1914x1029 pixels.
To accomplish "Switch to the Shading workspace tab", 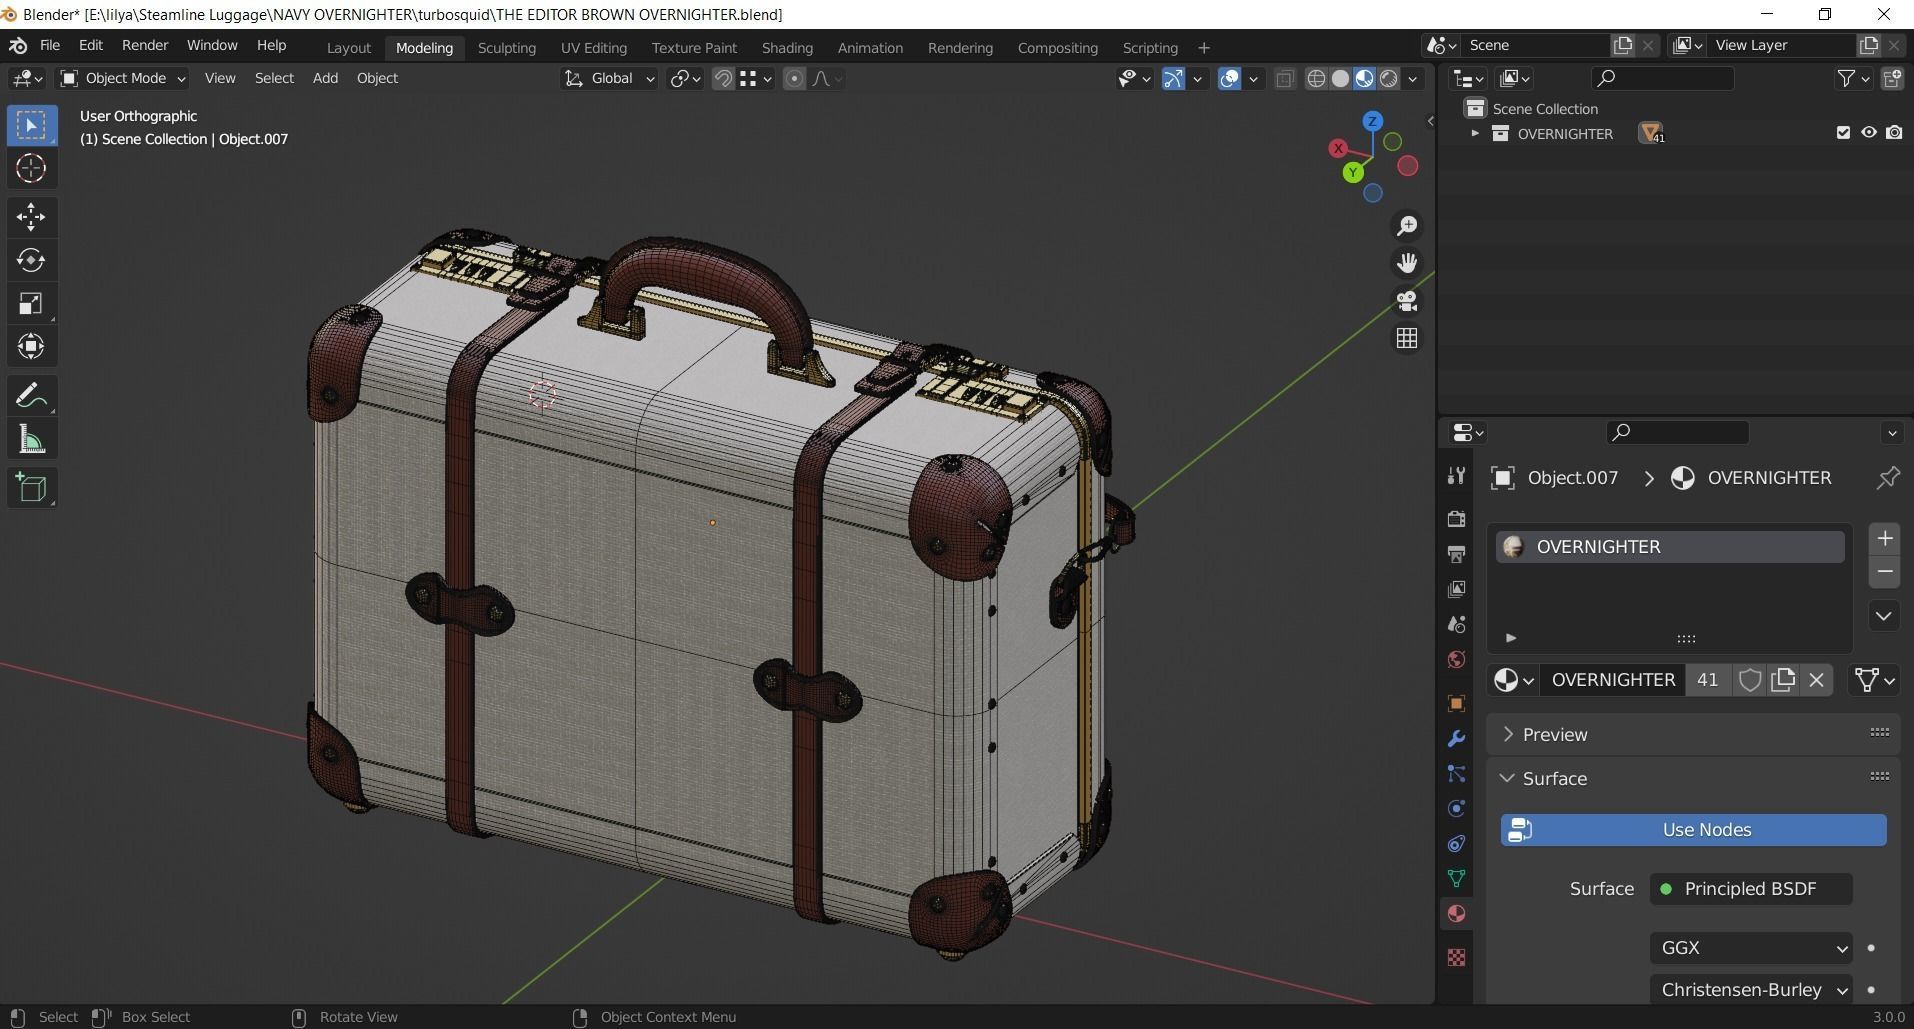I will point(787,47).
